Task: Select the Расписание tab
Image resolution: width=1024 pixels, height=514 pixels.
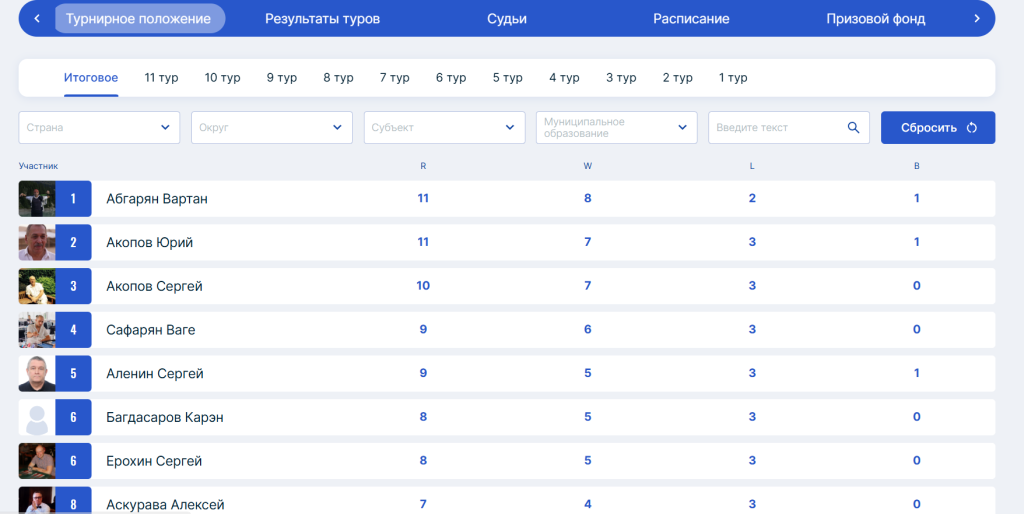Action: pyautogui.click(x=692, y=19)
